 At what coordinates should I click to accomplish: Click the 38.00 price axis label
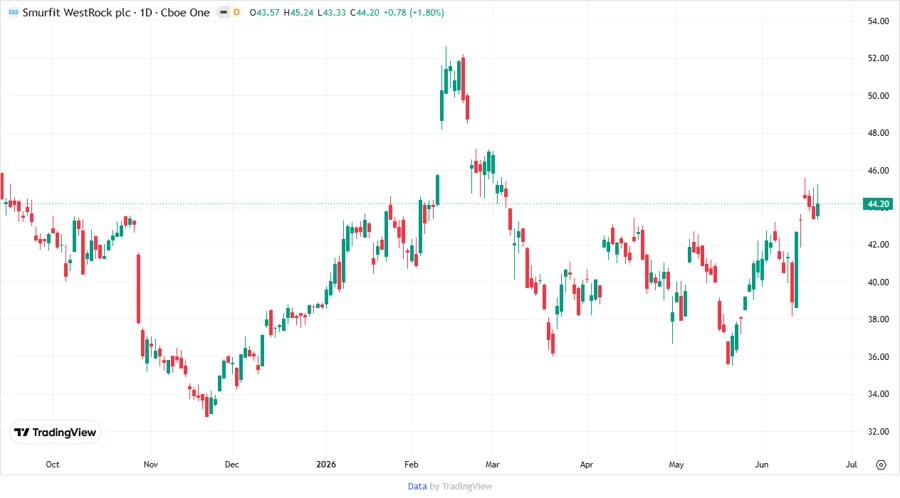click(878, 320)
